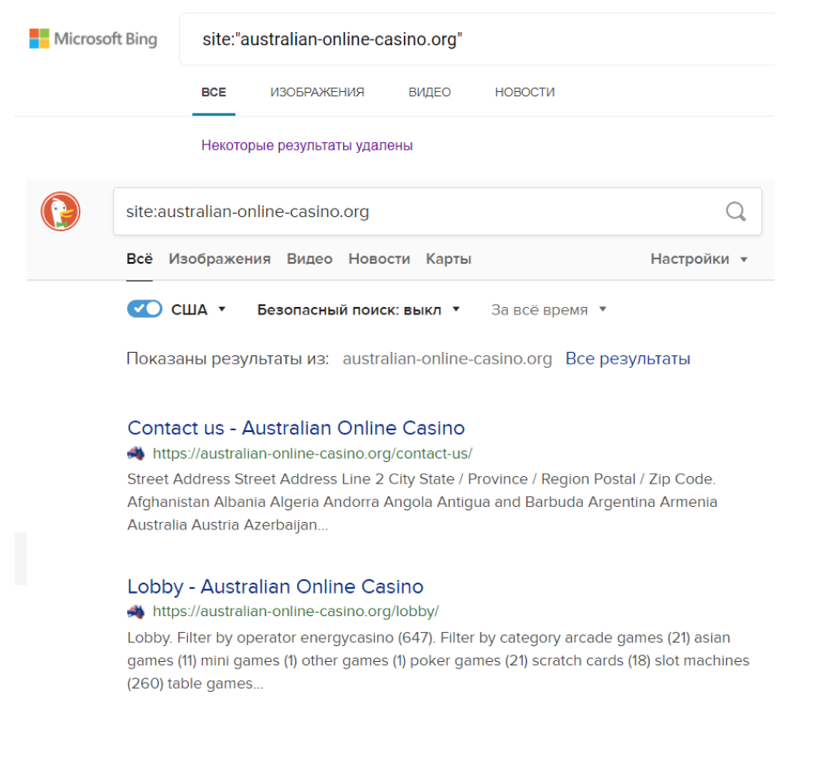The image size is (822, 766).
Task: Open the Bing НОВОСТИ tab
Action: [524, 92]
